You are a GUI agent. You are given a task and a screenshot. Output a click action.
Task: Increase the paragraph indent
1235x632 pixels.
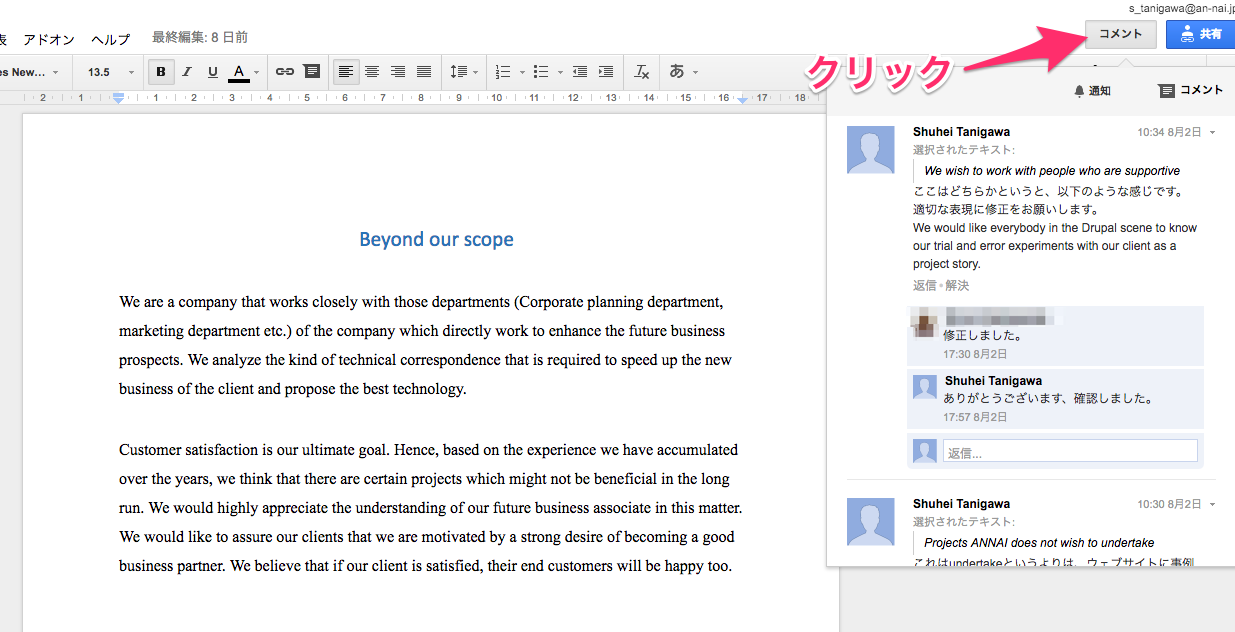[606, 72]
